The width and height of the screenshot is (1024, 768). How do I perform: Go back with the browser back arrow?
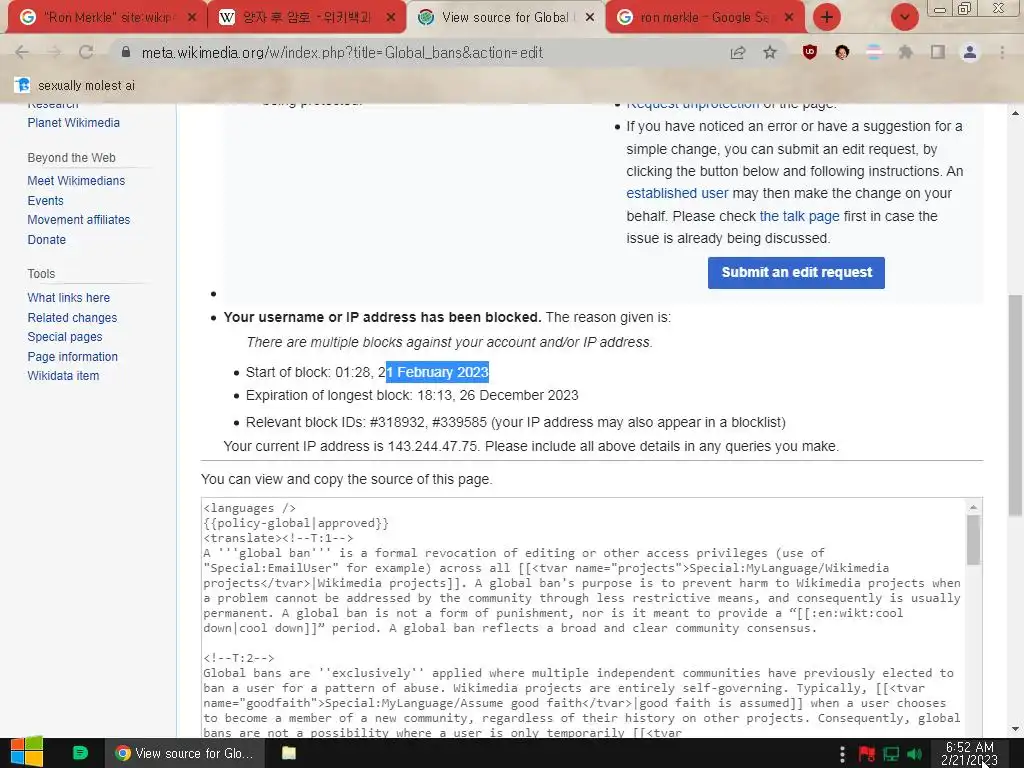point(22,52)
